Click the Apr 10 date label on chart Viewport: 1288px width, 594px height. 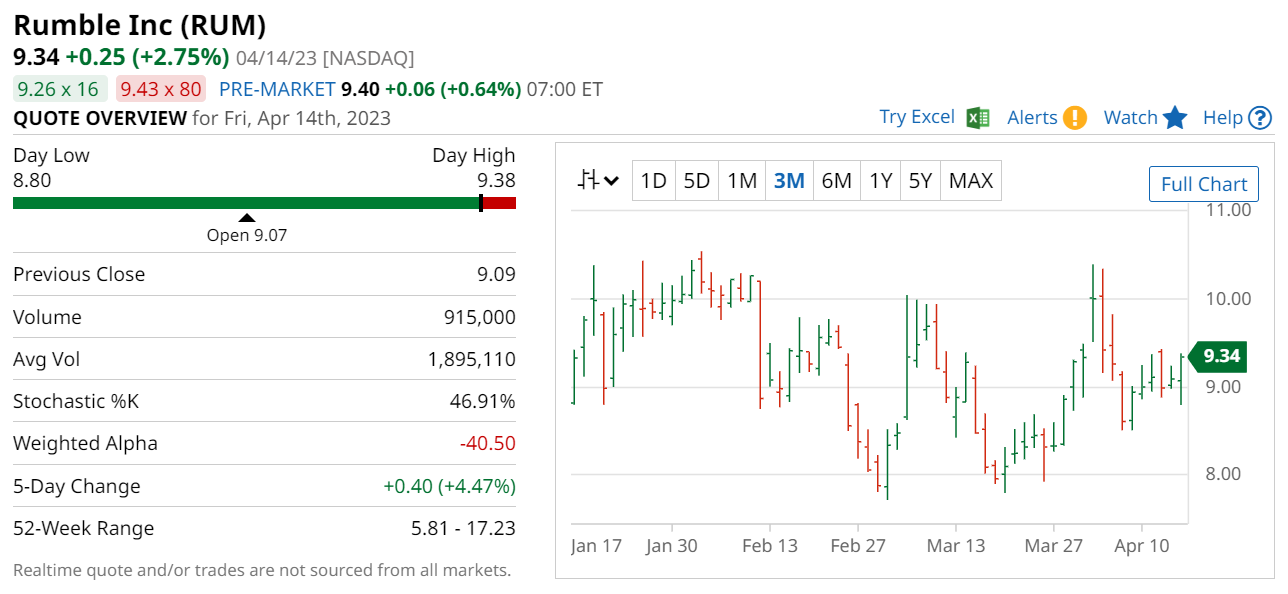pos(1142,546)
